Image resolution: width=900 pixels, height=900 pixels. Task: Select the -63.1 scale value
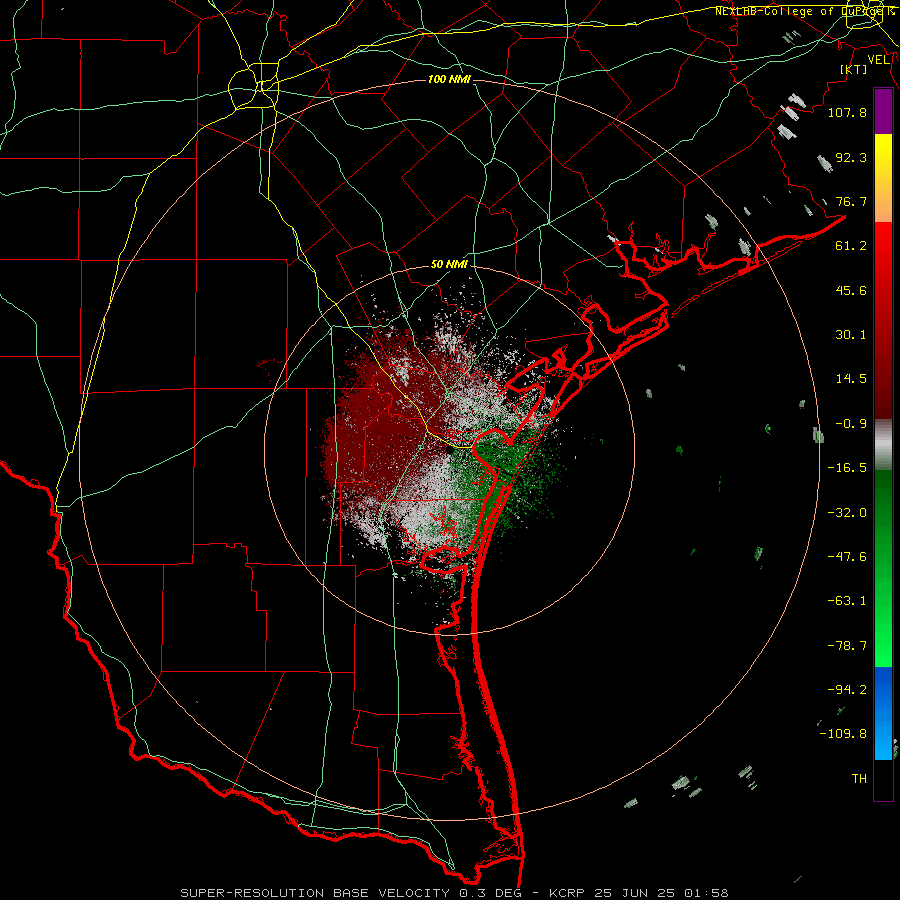[847, 601]
